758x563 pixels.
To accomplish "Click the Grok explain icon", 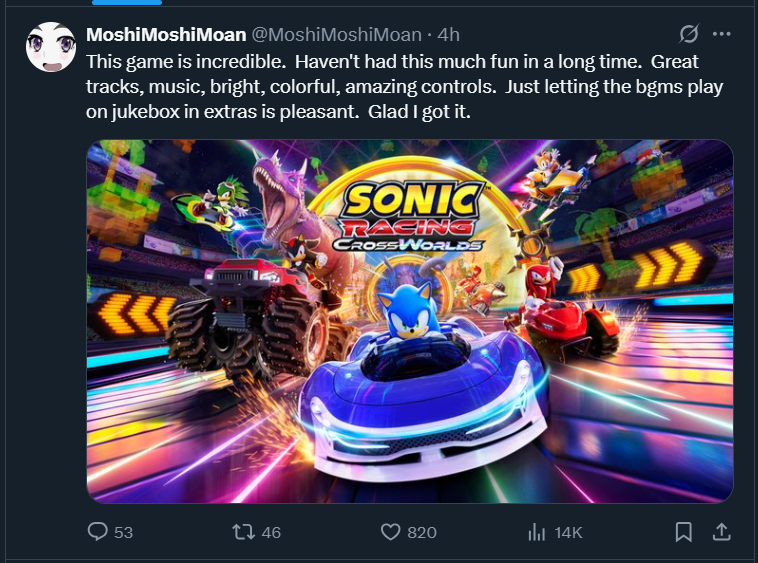I will (x=689, y=34).
